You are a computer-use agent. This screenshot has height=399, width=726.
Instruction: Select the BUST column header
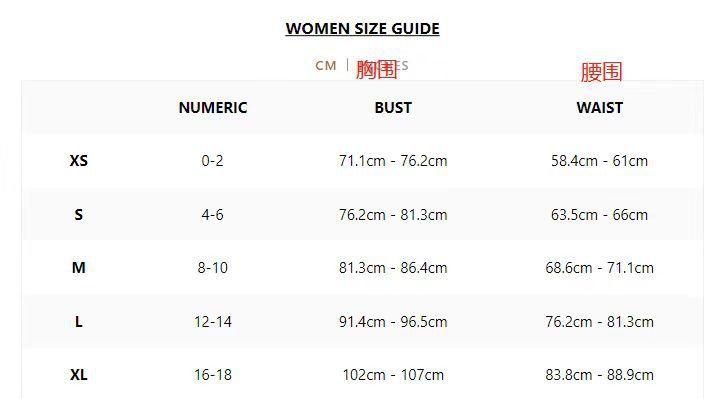(x=393, y=107)
